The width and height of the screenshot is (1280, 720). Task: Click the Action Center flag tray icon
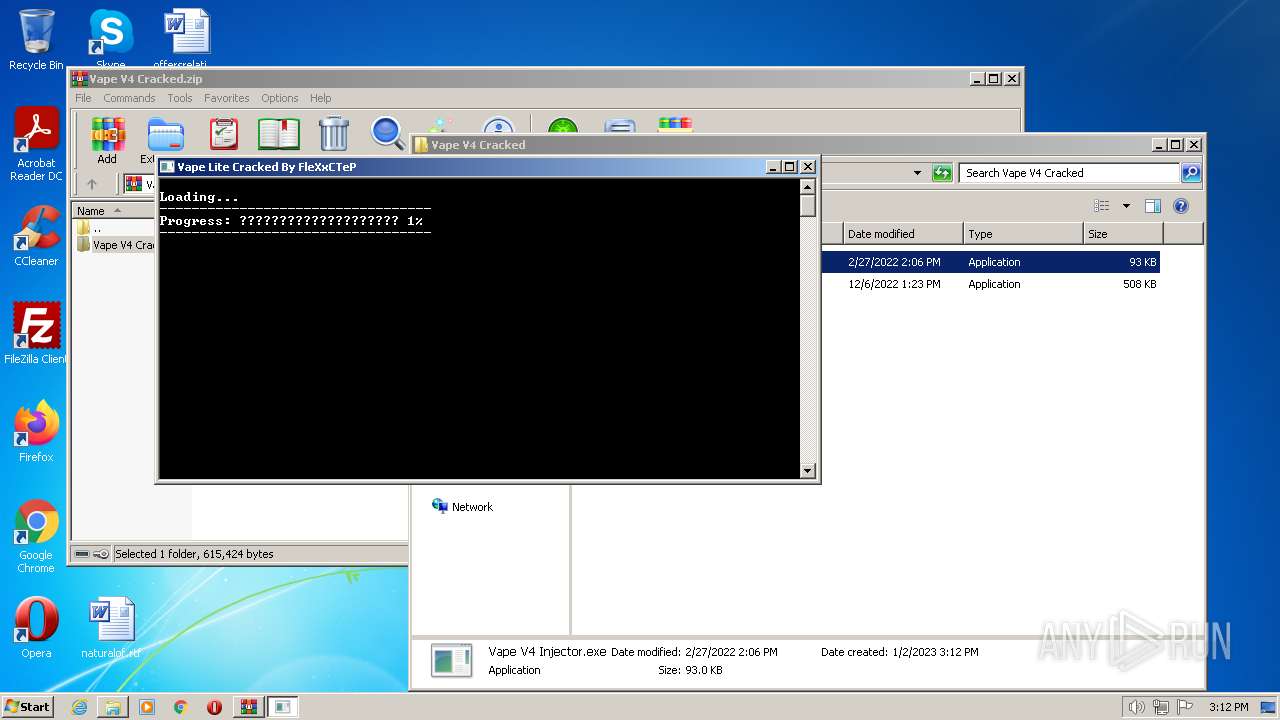tap(1185, 707)
